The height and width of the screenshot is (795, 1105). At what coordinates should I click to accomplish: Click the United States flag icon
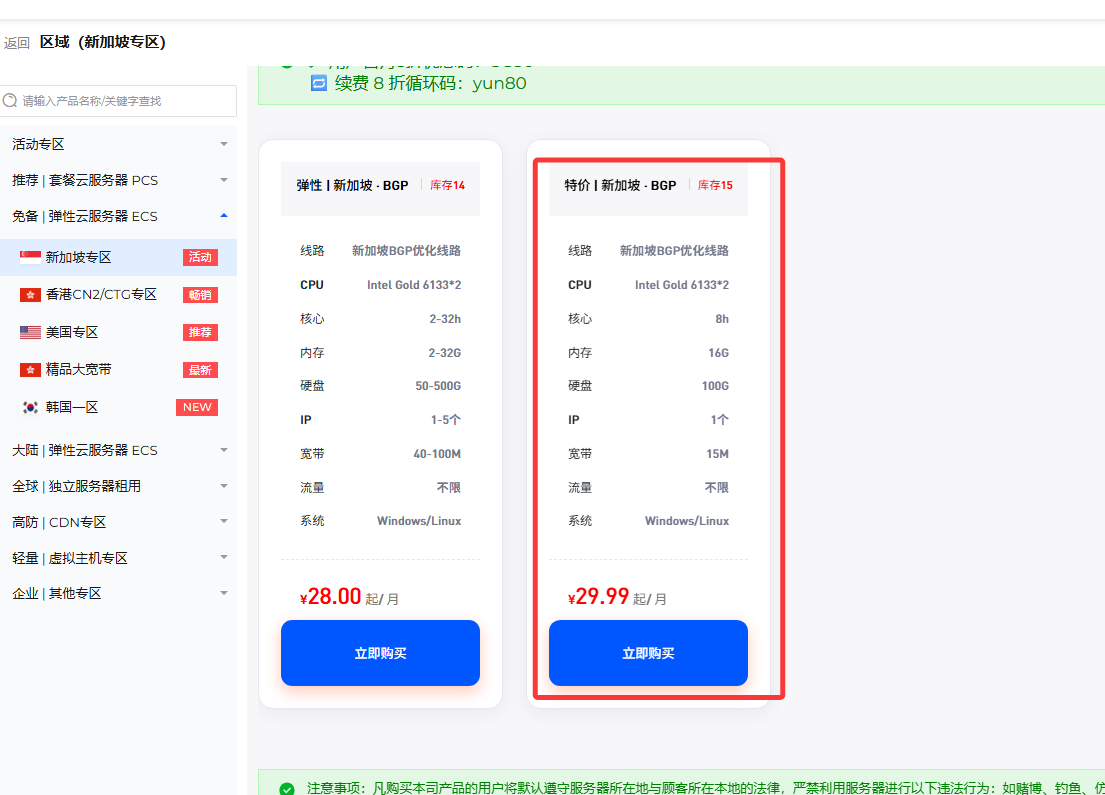tap(30, 332)
